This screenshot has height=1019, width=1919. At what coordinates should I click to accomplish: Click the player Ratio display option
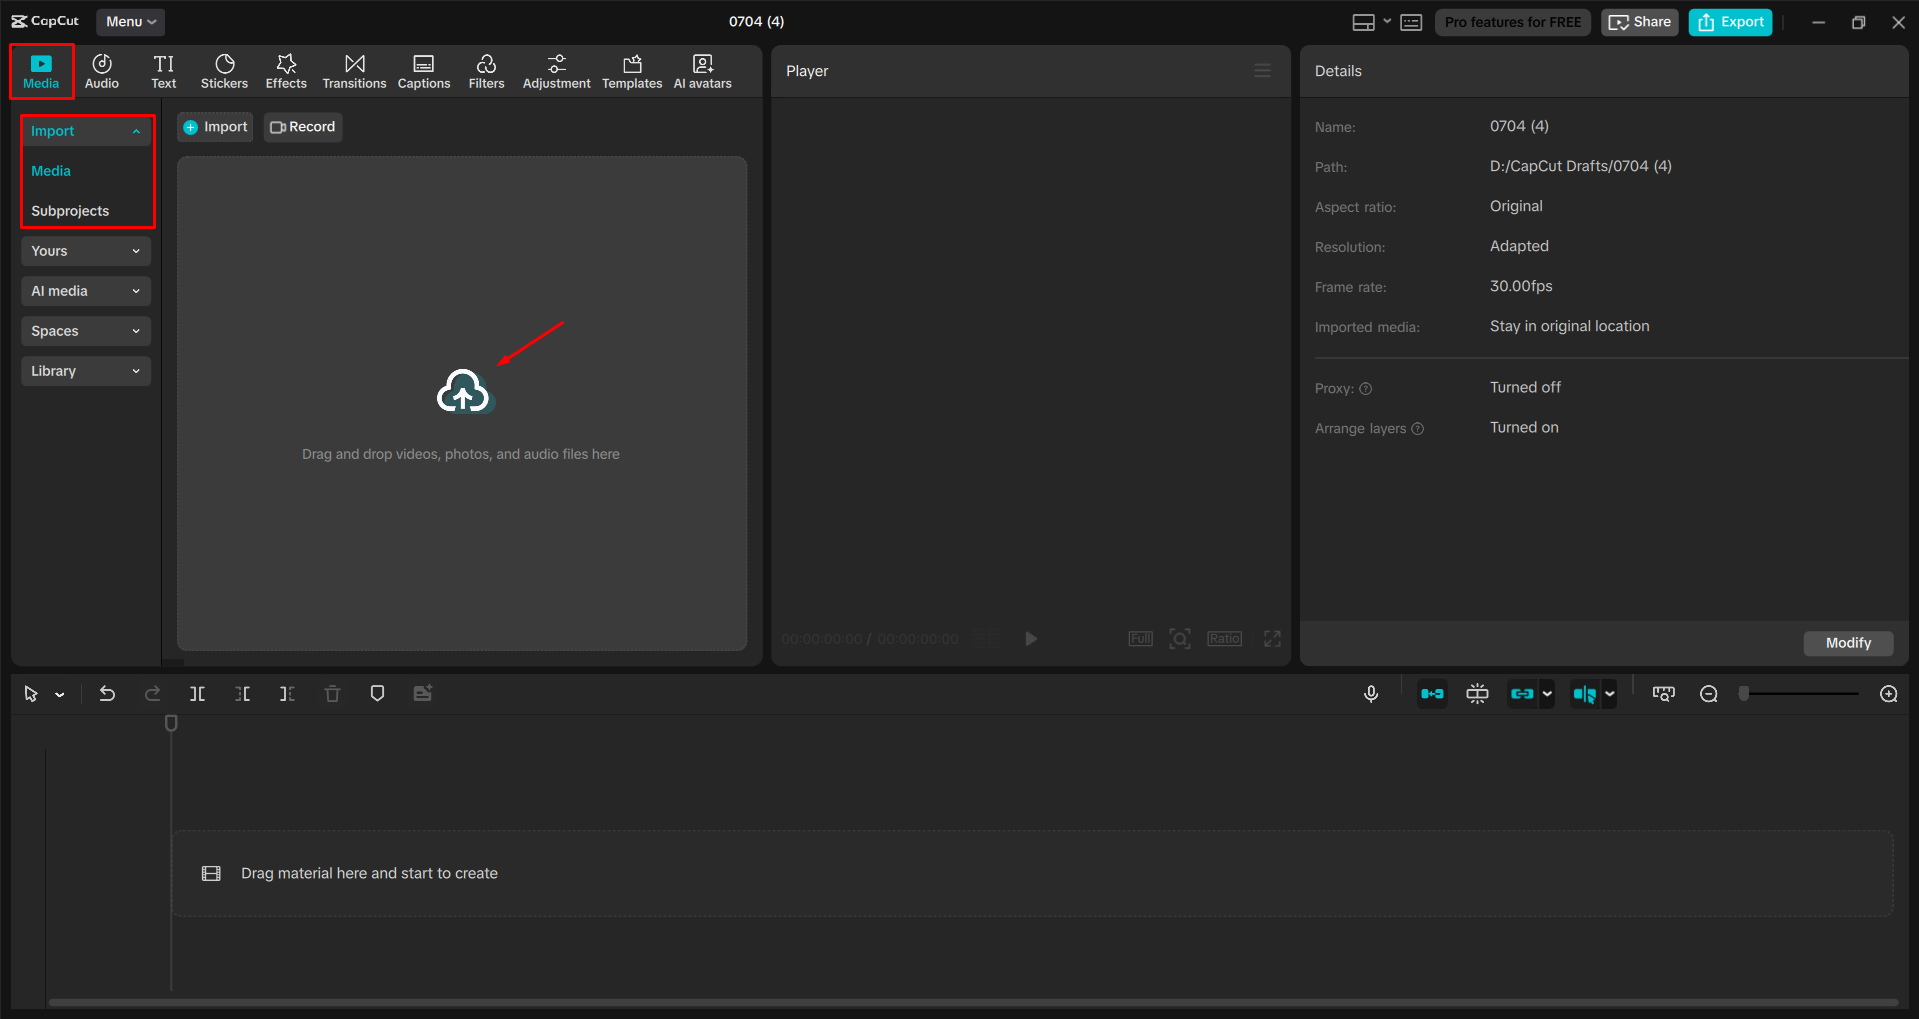1223,638
